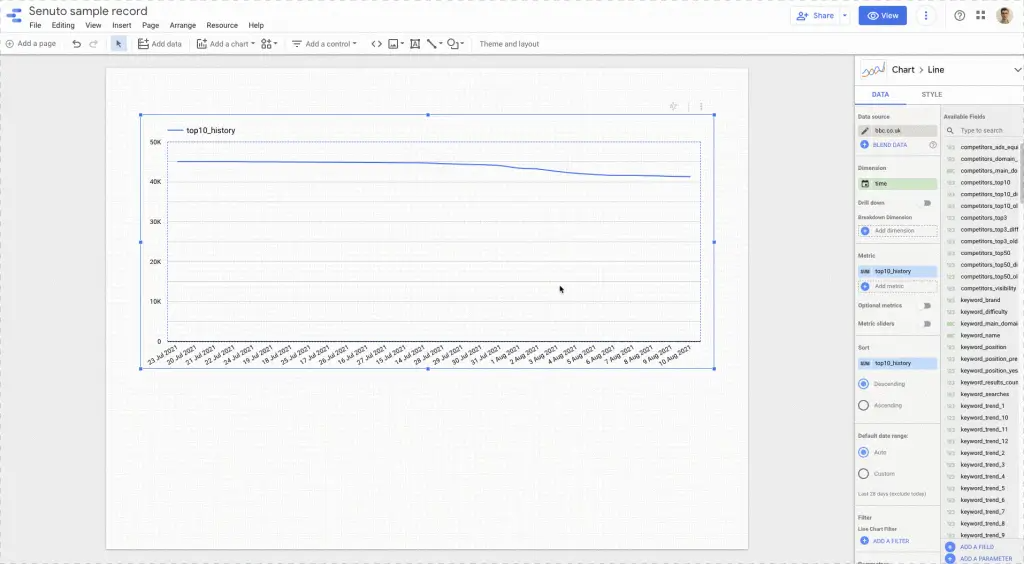Image resolution: width=1024 pixels, height=564 pixels.
Task: Open the Help menu
Action: point(256,25)
